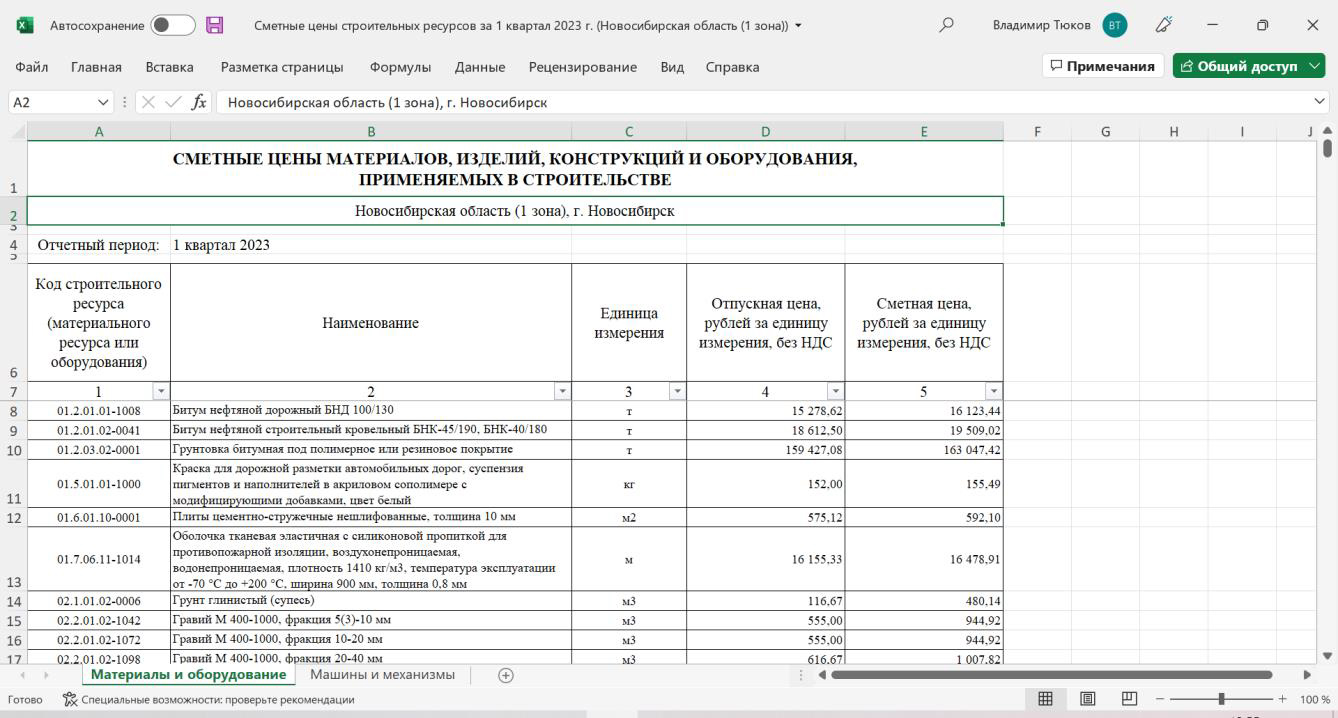
Task: Click next sheet navigation arrow
Action: pos(47,676)
